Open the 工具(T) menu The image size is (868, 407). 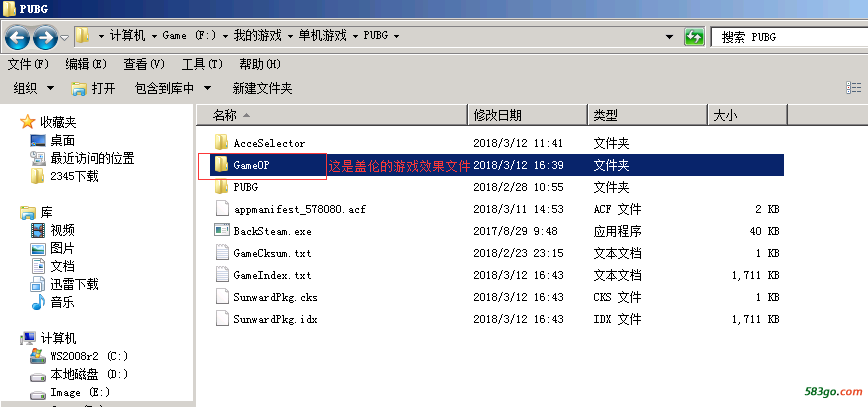[x=202, y=64]
